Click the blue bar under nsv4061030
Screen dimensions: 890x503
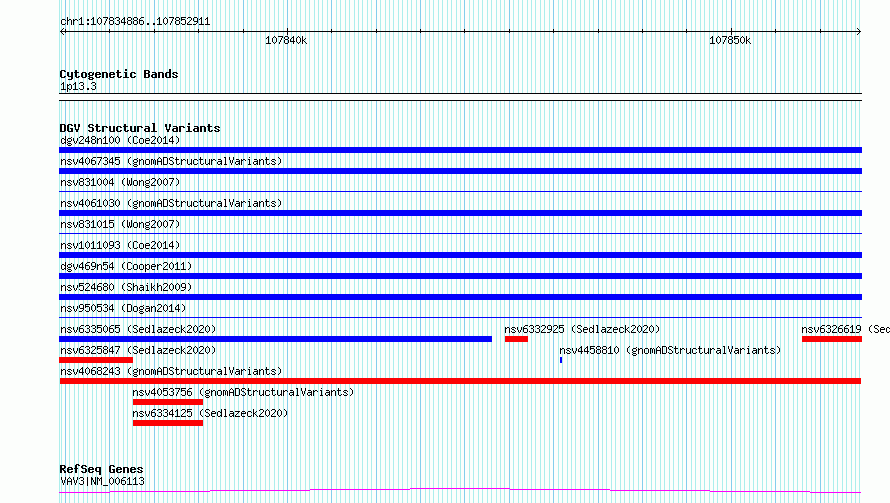pyautogui.click(x=460, y=213)
